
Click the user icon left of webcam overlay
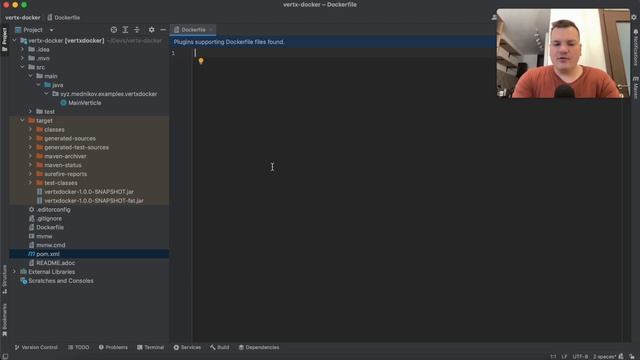pyautogui.click(x=494, y=17)
